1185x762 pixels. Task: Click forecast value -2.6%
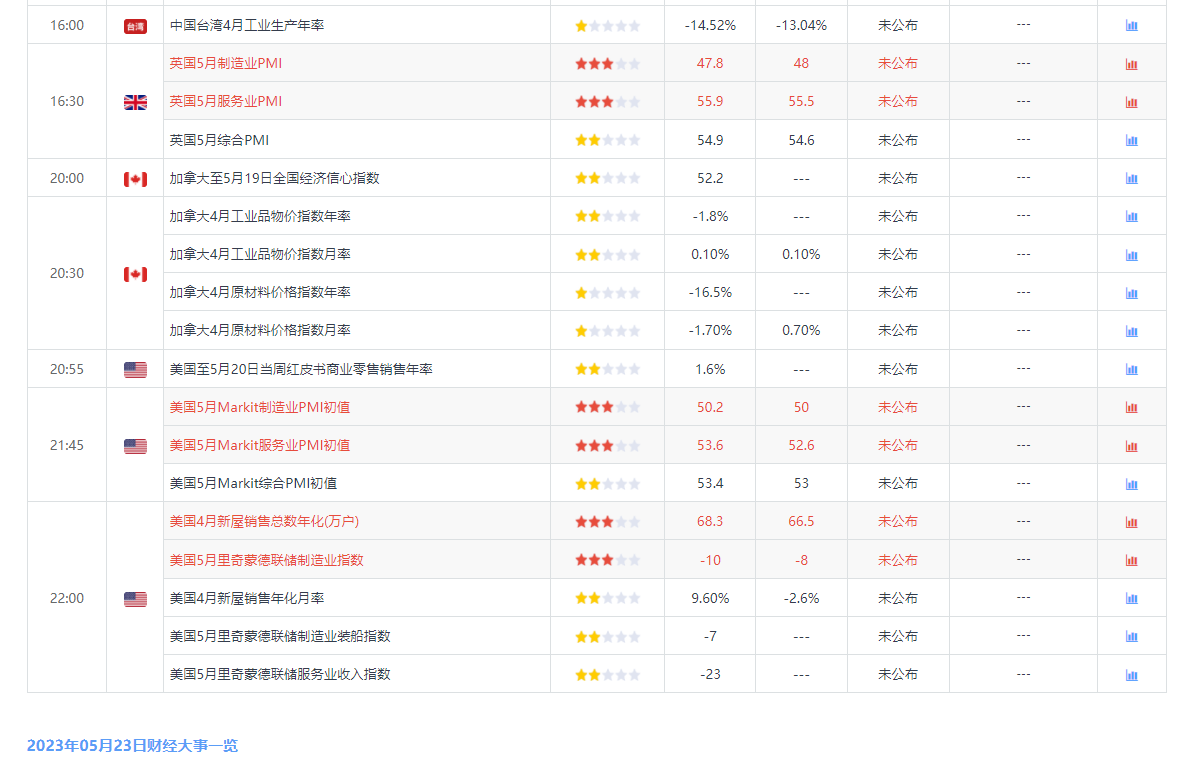pyautogui.click(x=801, y=598)
